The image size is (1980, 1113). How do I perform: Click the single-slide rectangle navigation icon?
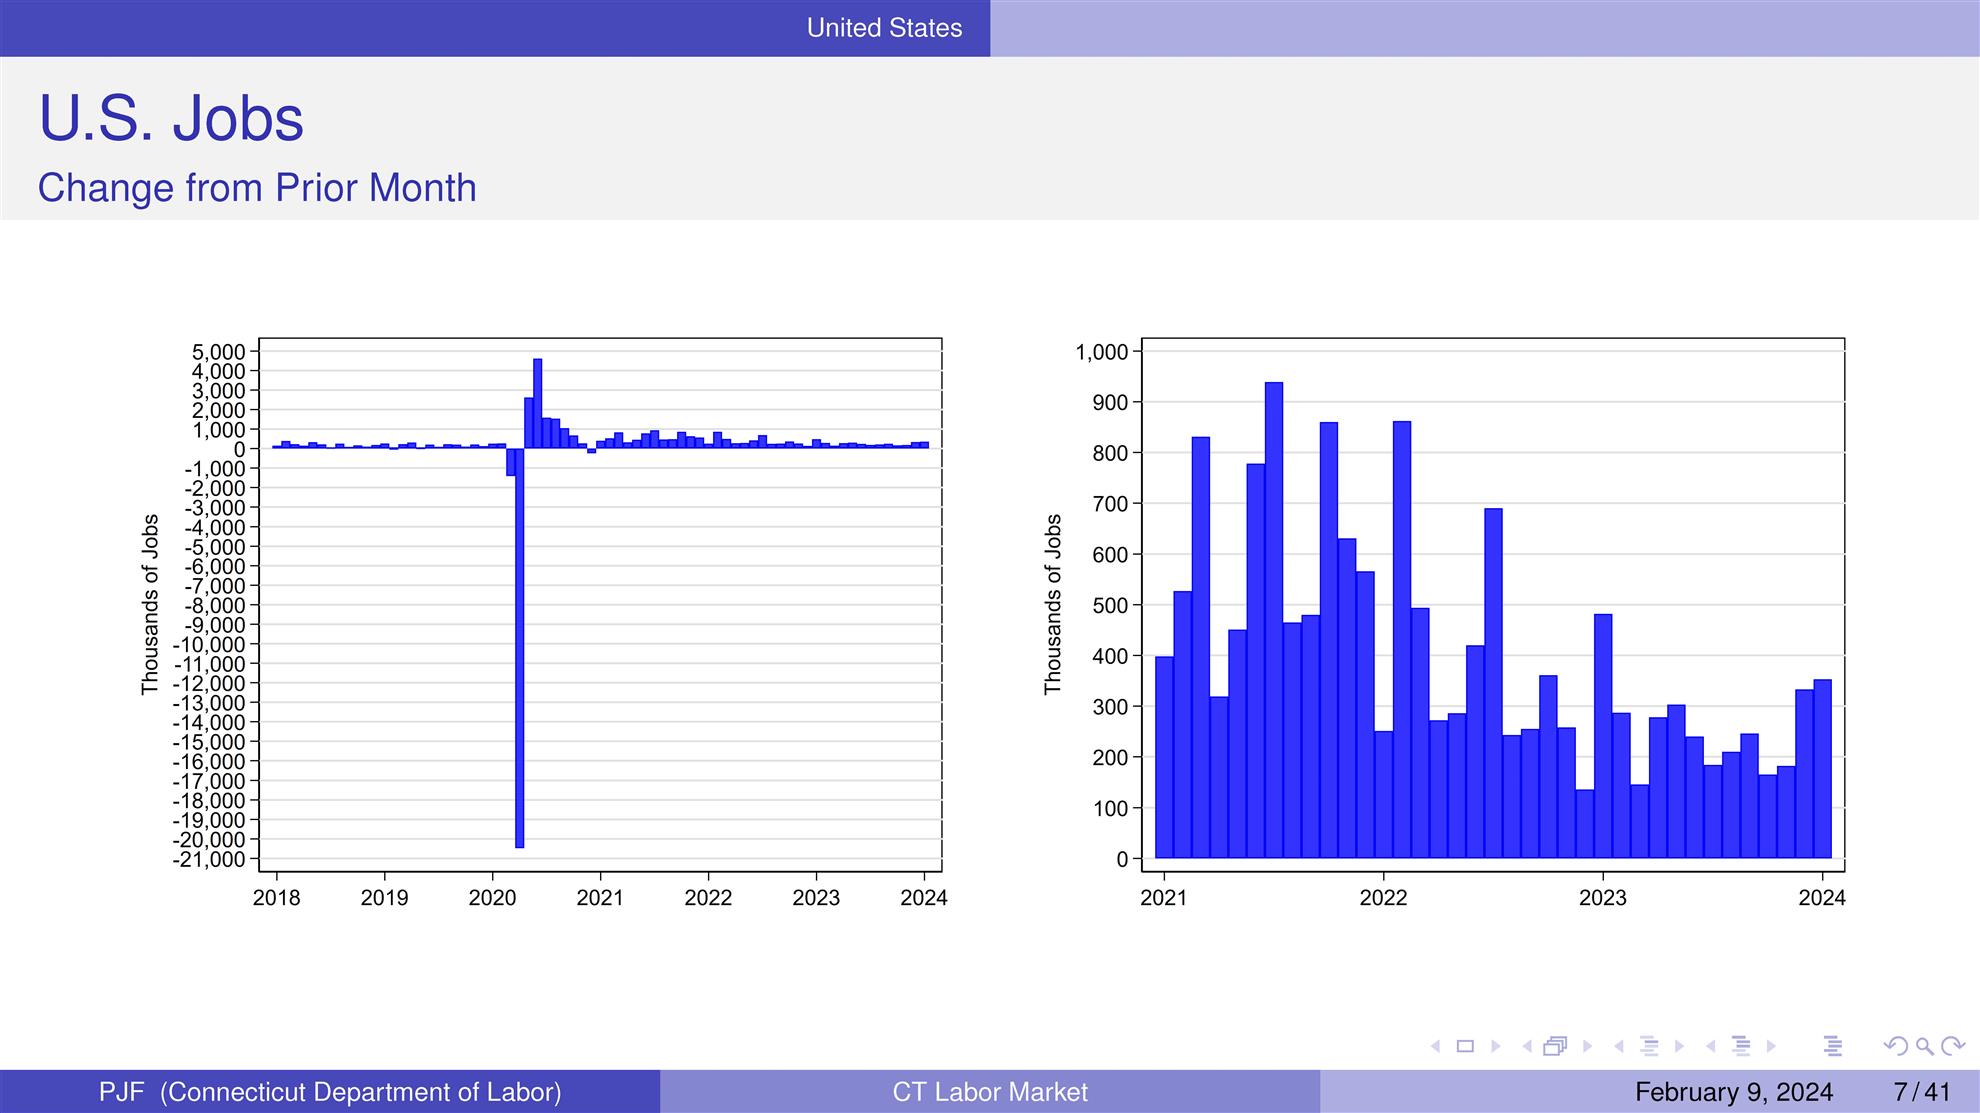coord(1466,1046)
